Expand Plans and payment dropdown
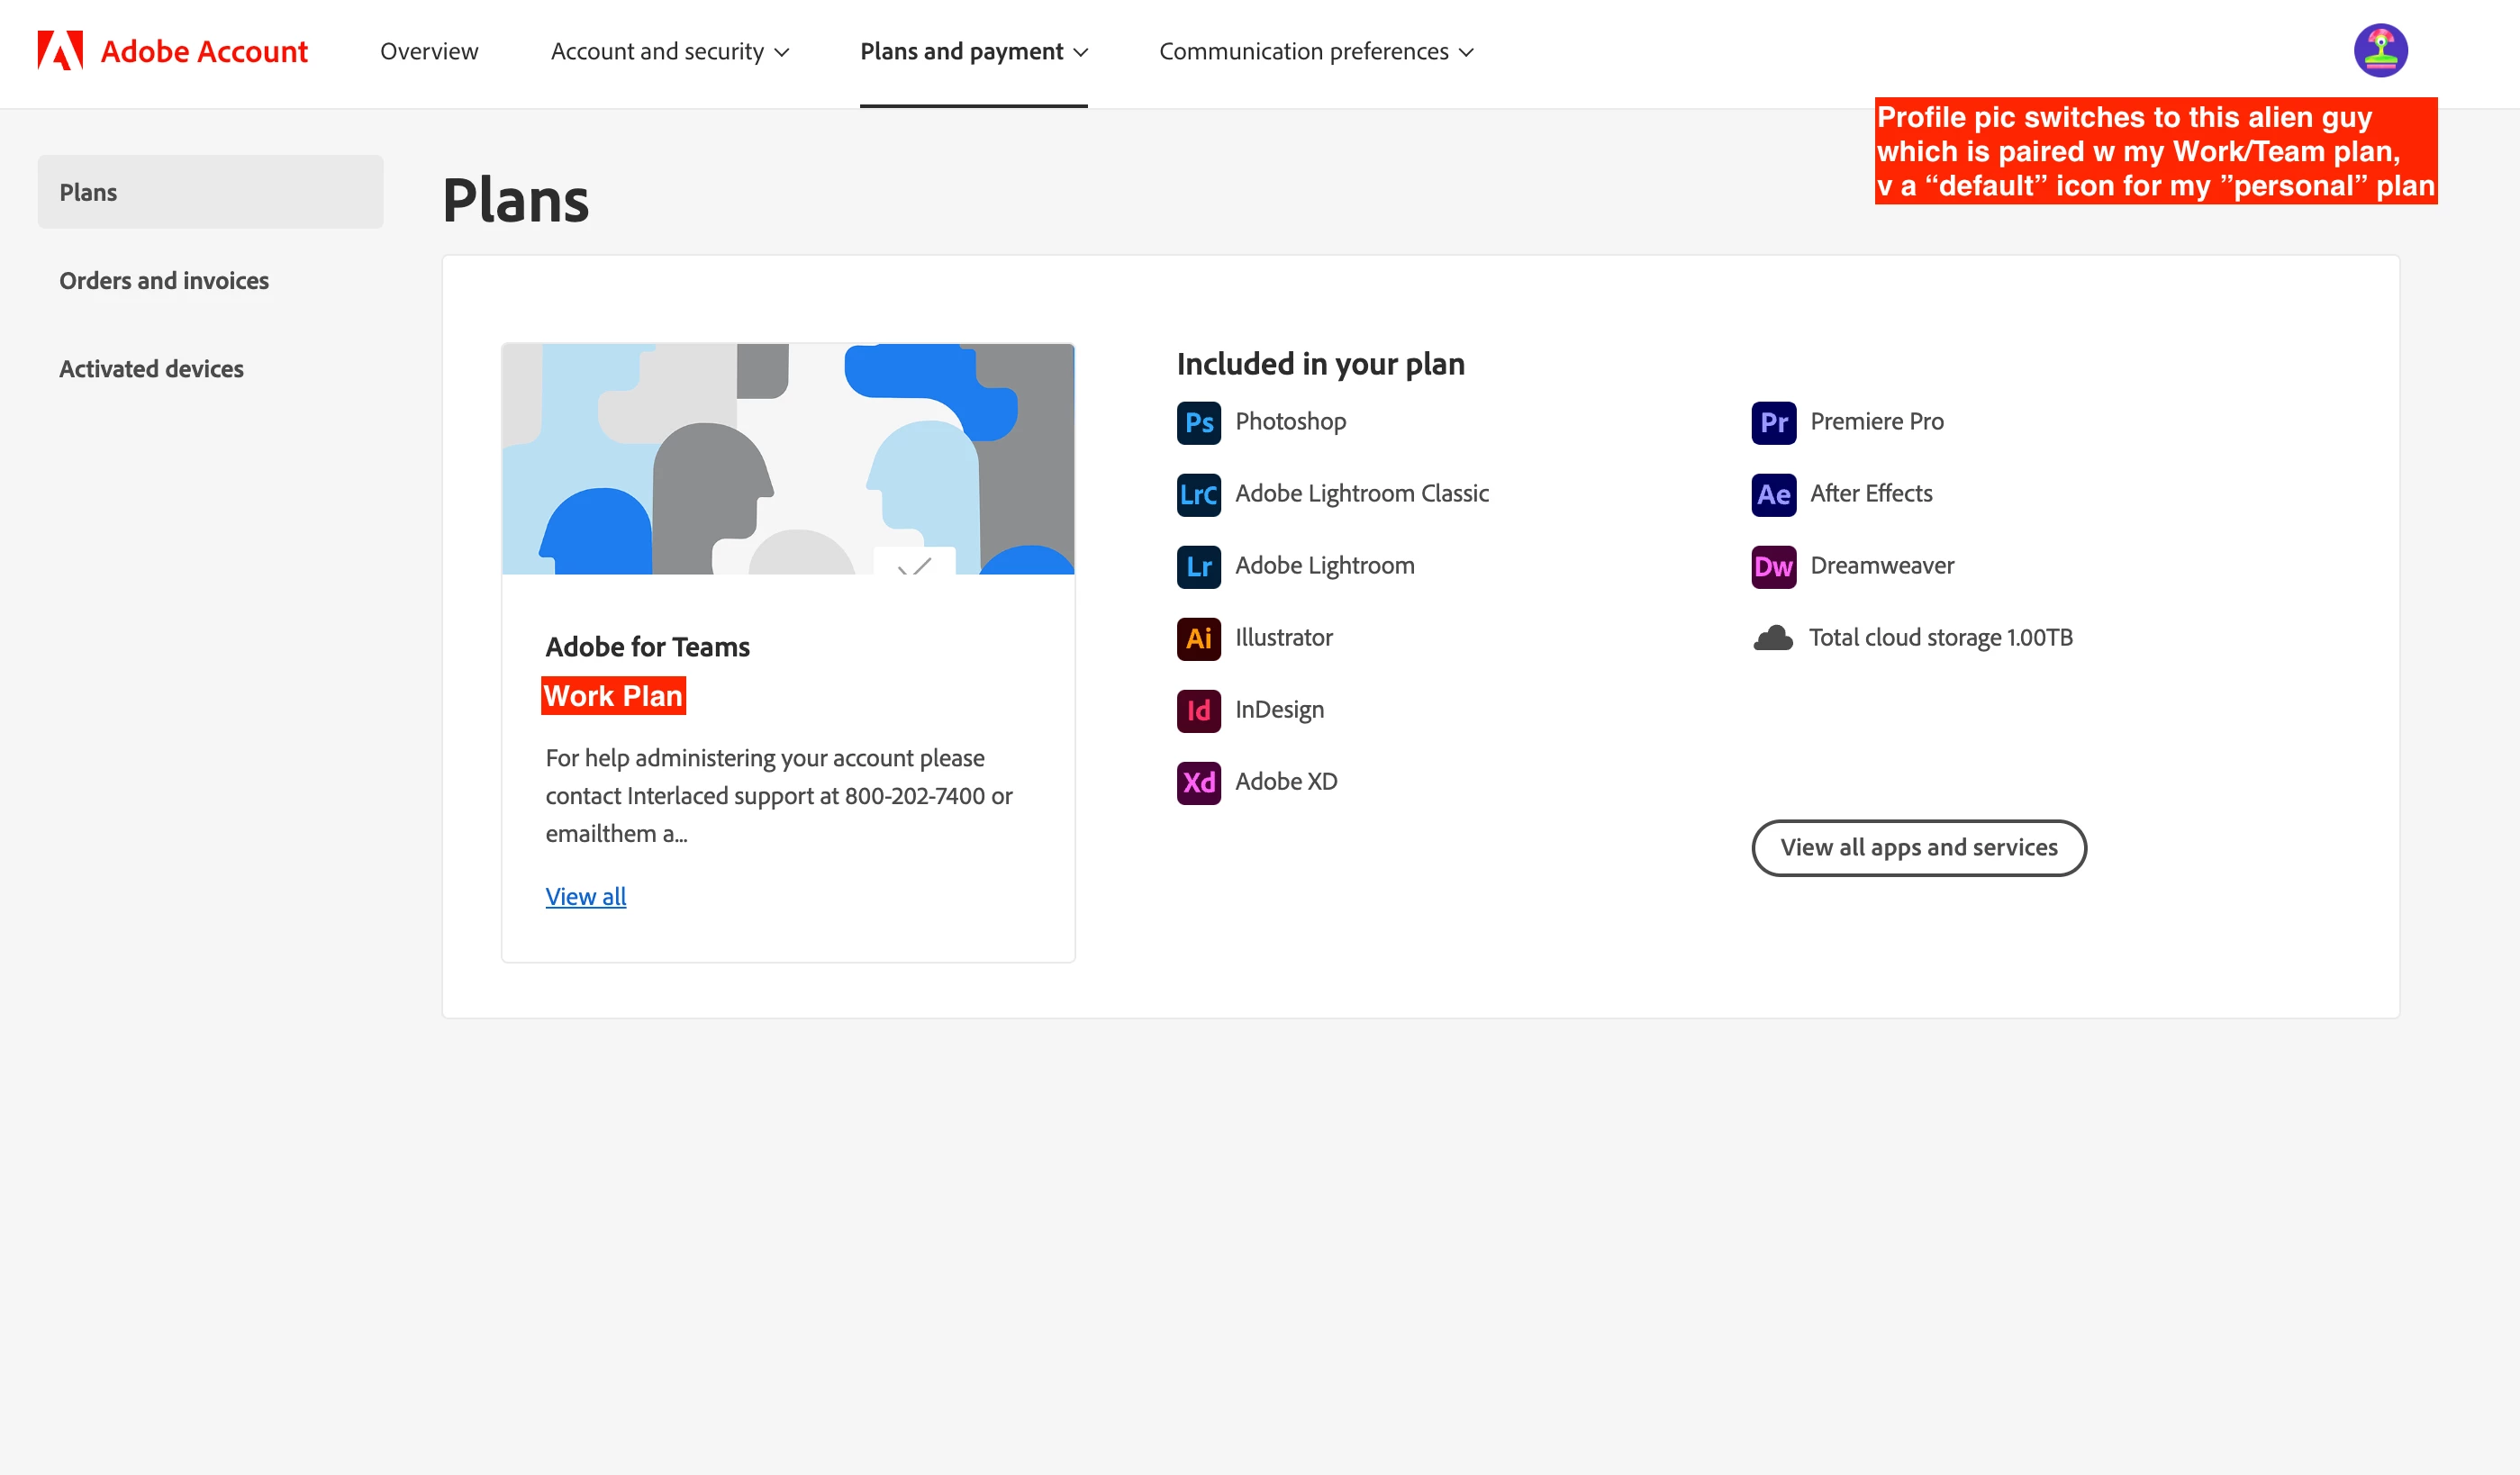 973,51
